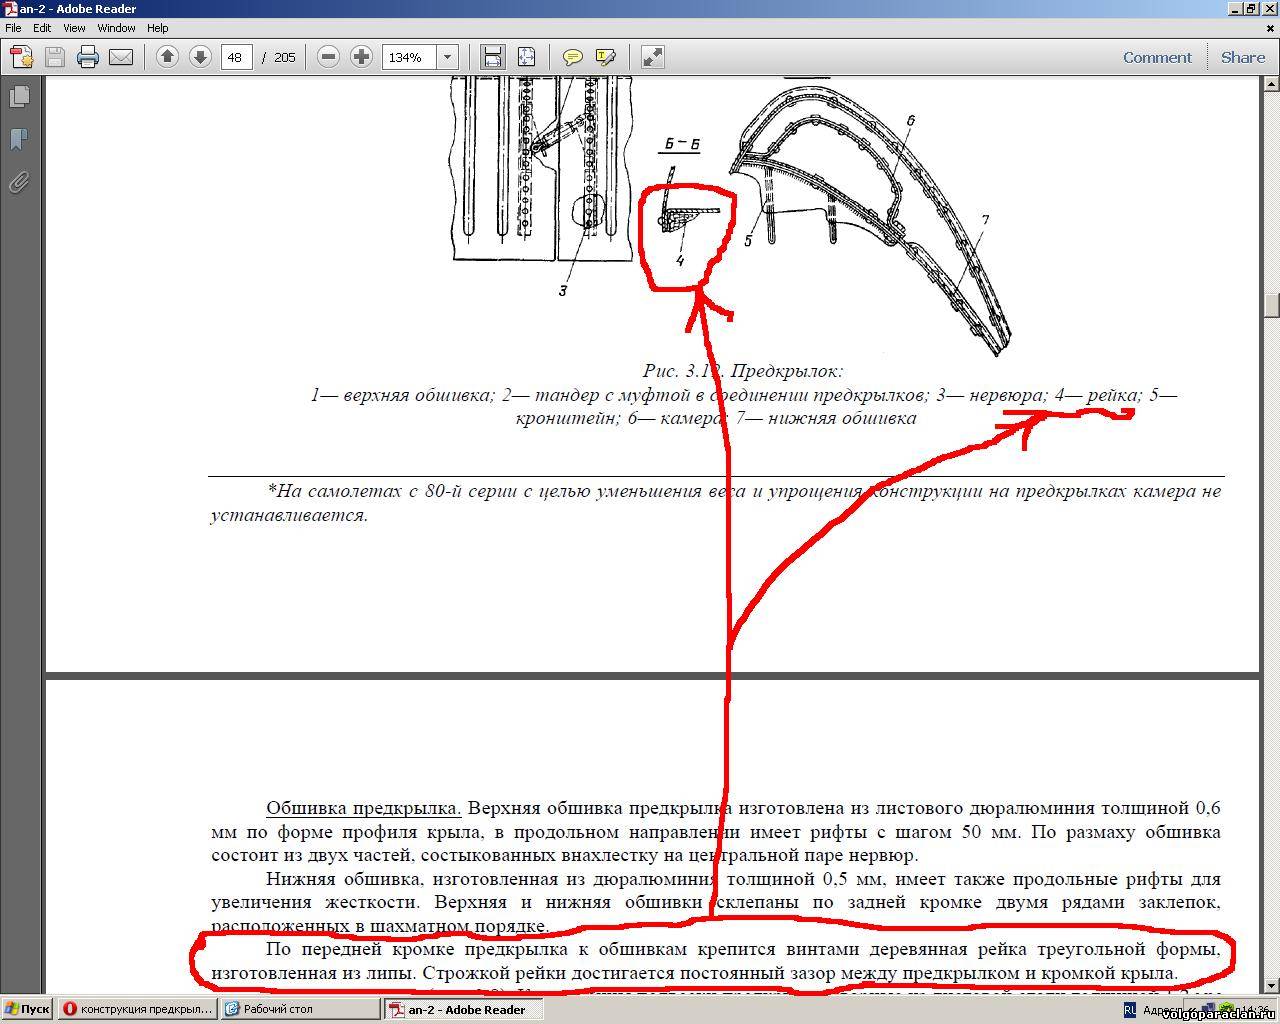Click the fit one full page icon

[526, 57]
